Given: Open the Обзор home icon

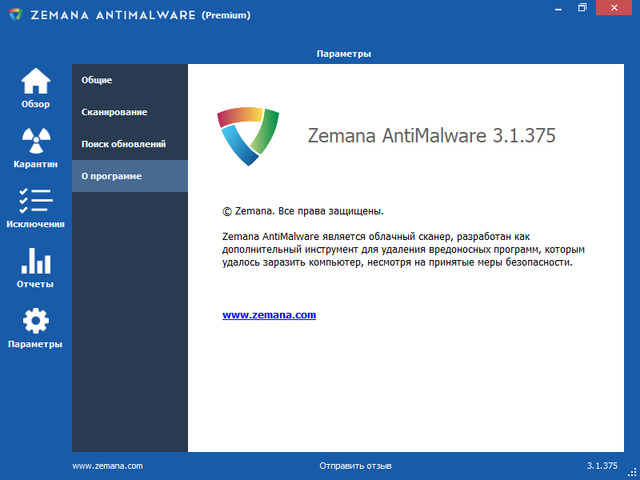Looking at the screenshot, I should [35, 82].
